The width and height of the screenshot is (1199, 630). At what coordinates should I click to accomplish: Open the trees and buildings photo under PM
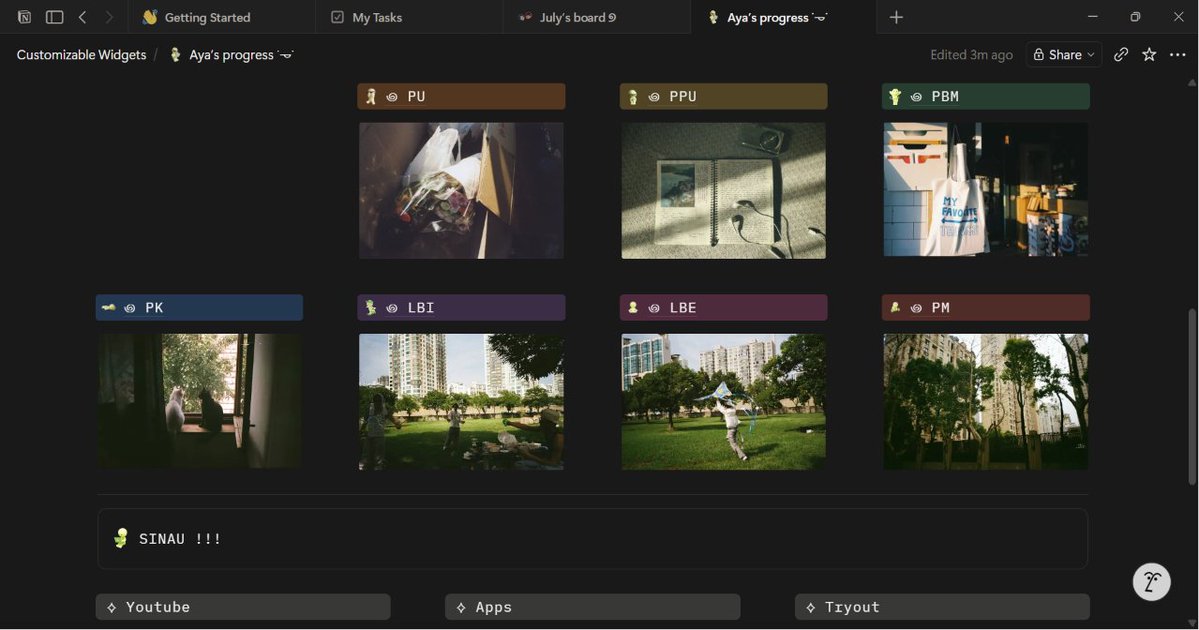pyautogui.click(x=986, y=401)
